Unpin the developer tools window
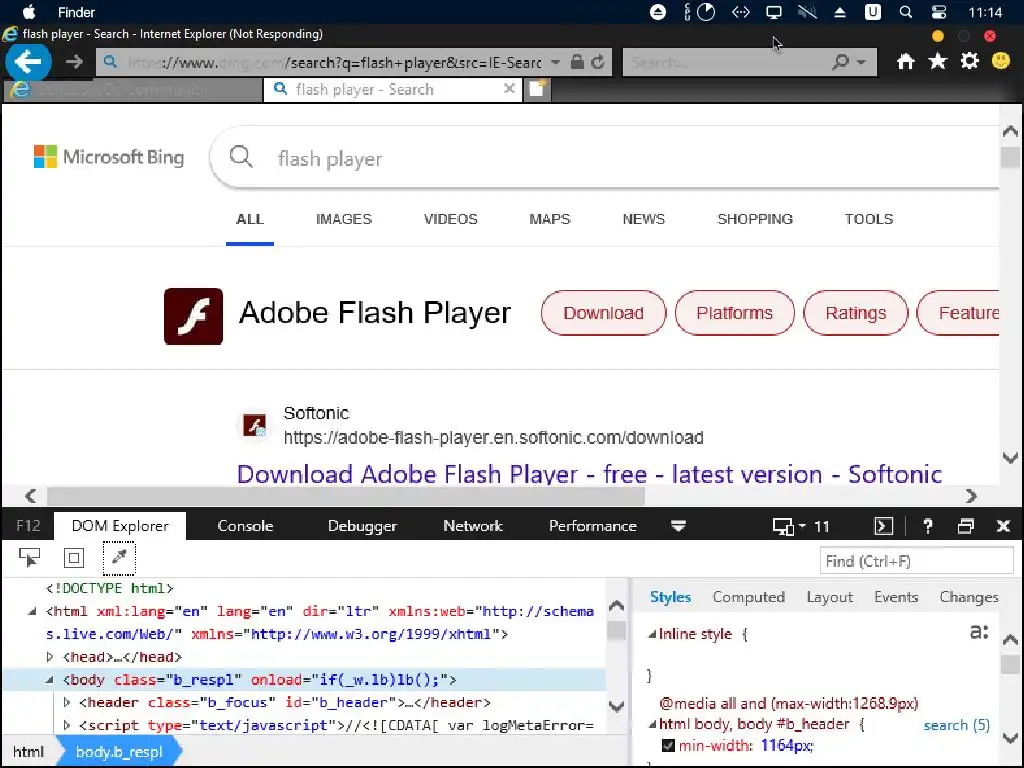The width and height of the screenshot is (1024, 768). point(966,526)
